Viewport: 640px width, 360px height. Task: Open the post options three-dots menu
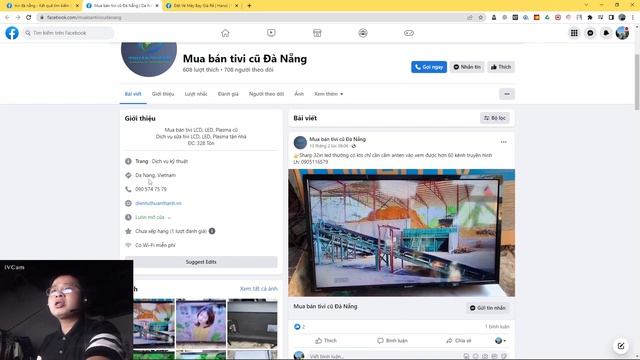504,142
